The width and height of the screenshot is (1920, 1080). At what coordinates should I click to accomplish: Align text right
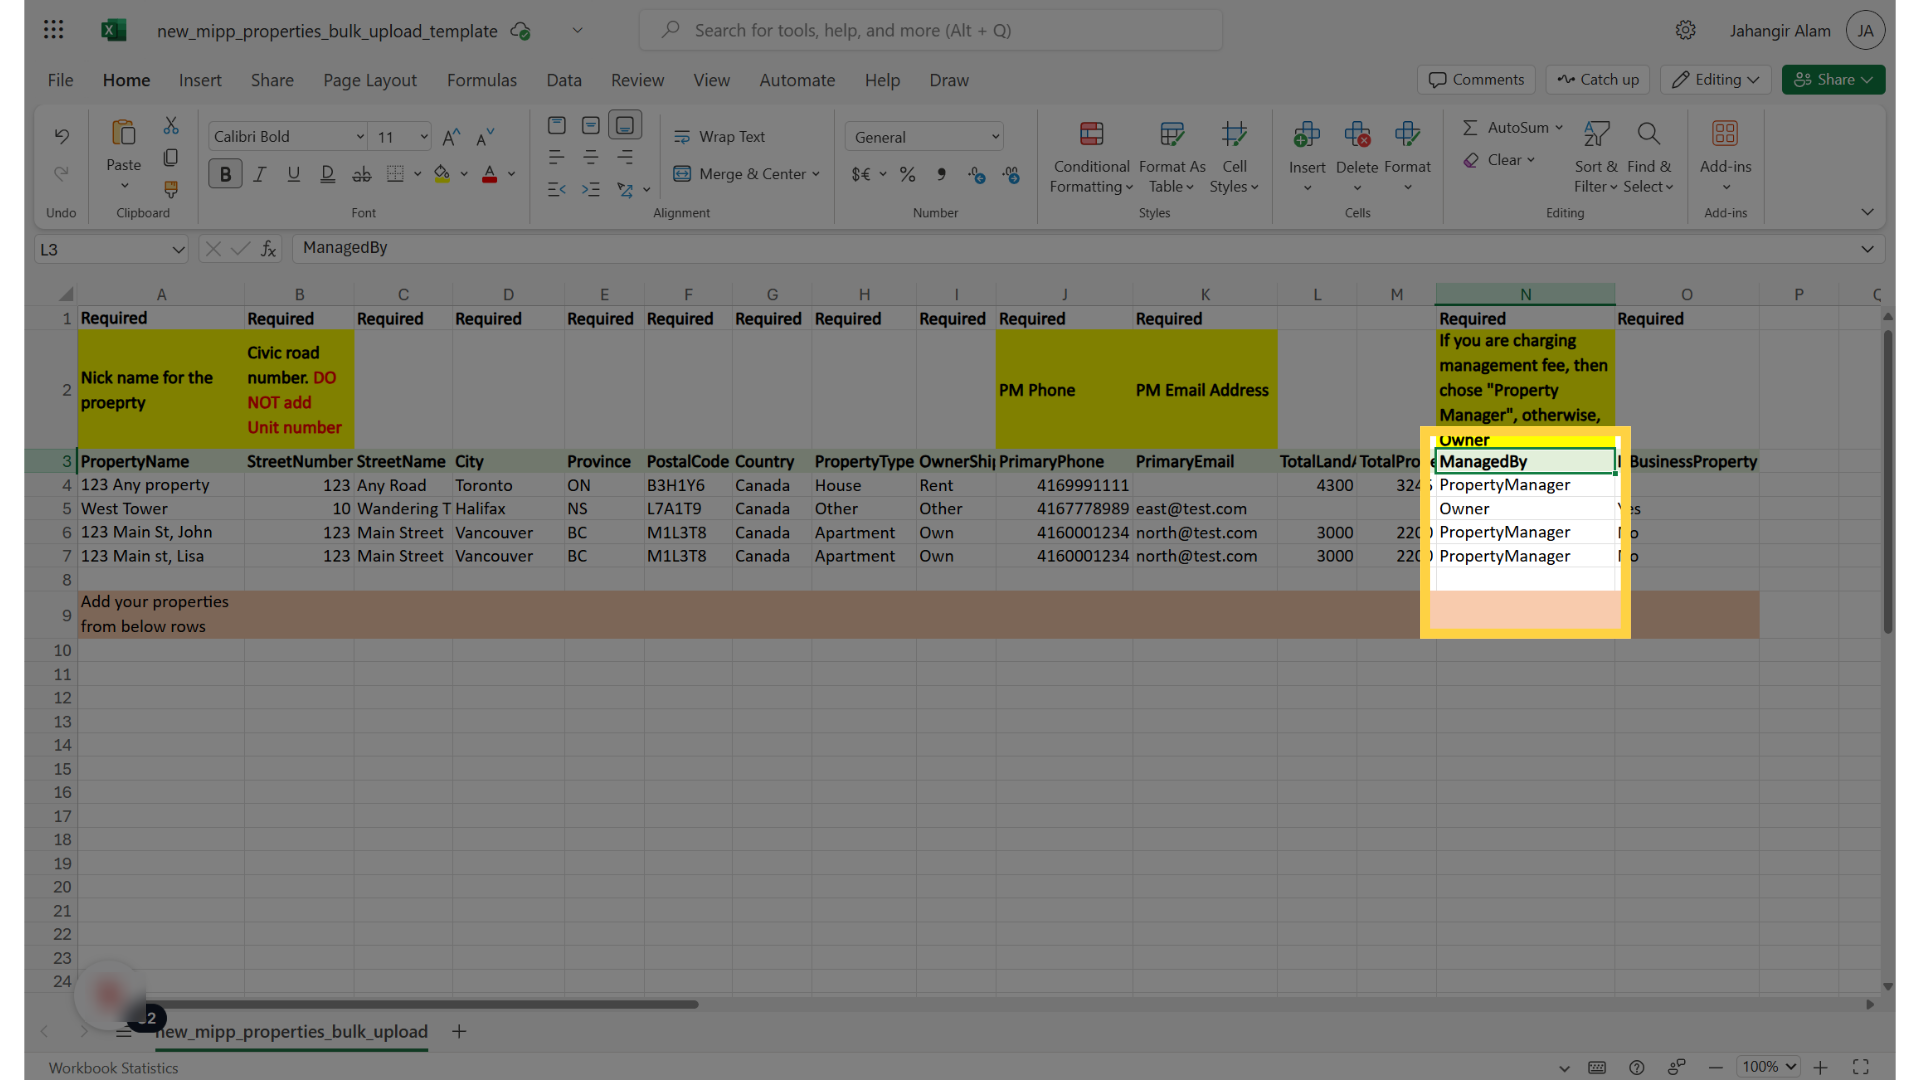(625, 157)
